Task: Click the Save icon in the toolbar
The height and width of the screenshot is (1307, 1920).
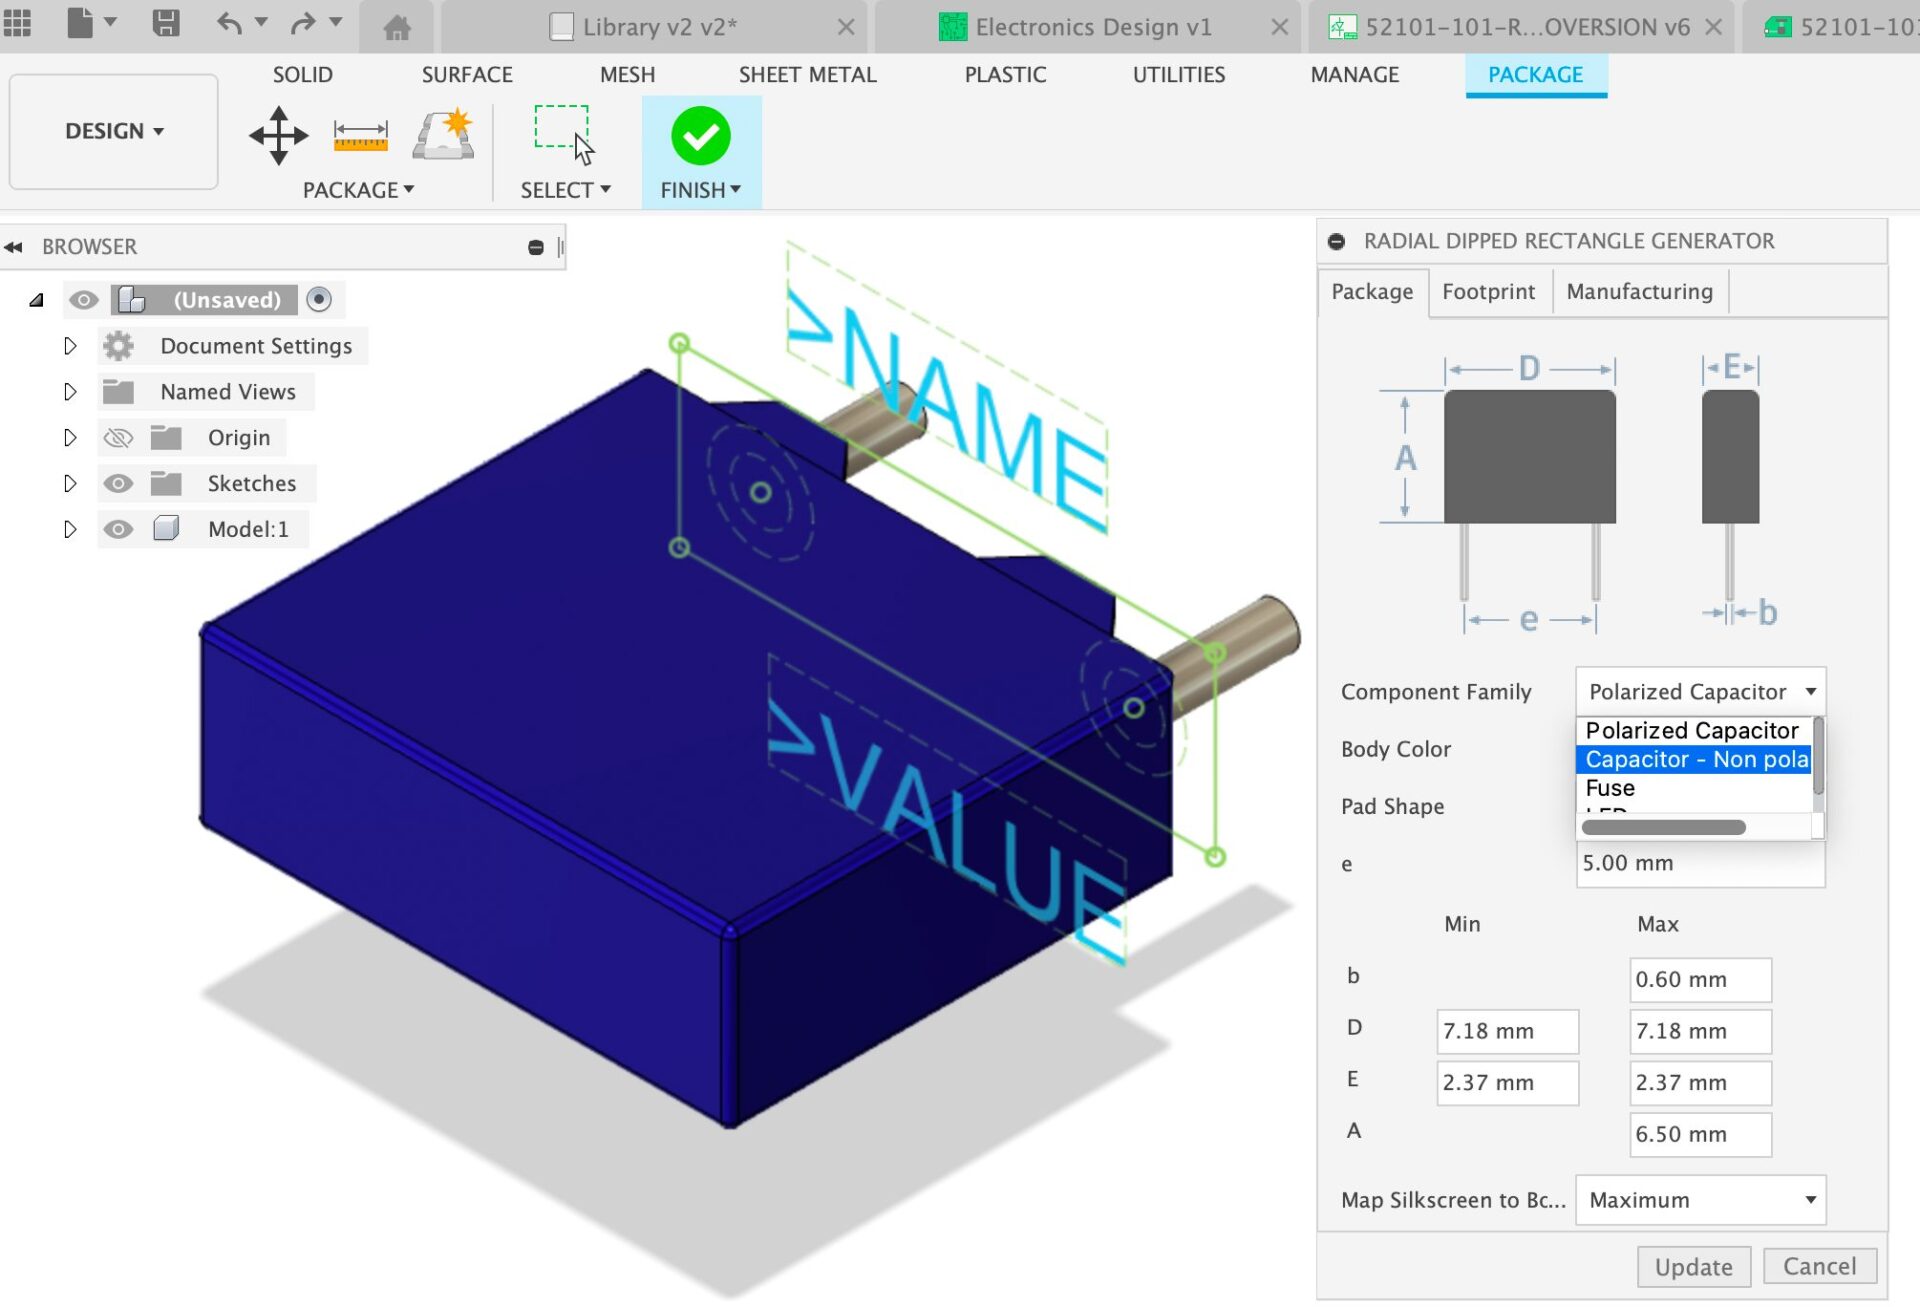Action: 167,24
